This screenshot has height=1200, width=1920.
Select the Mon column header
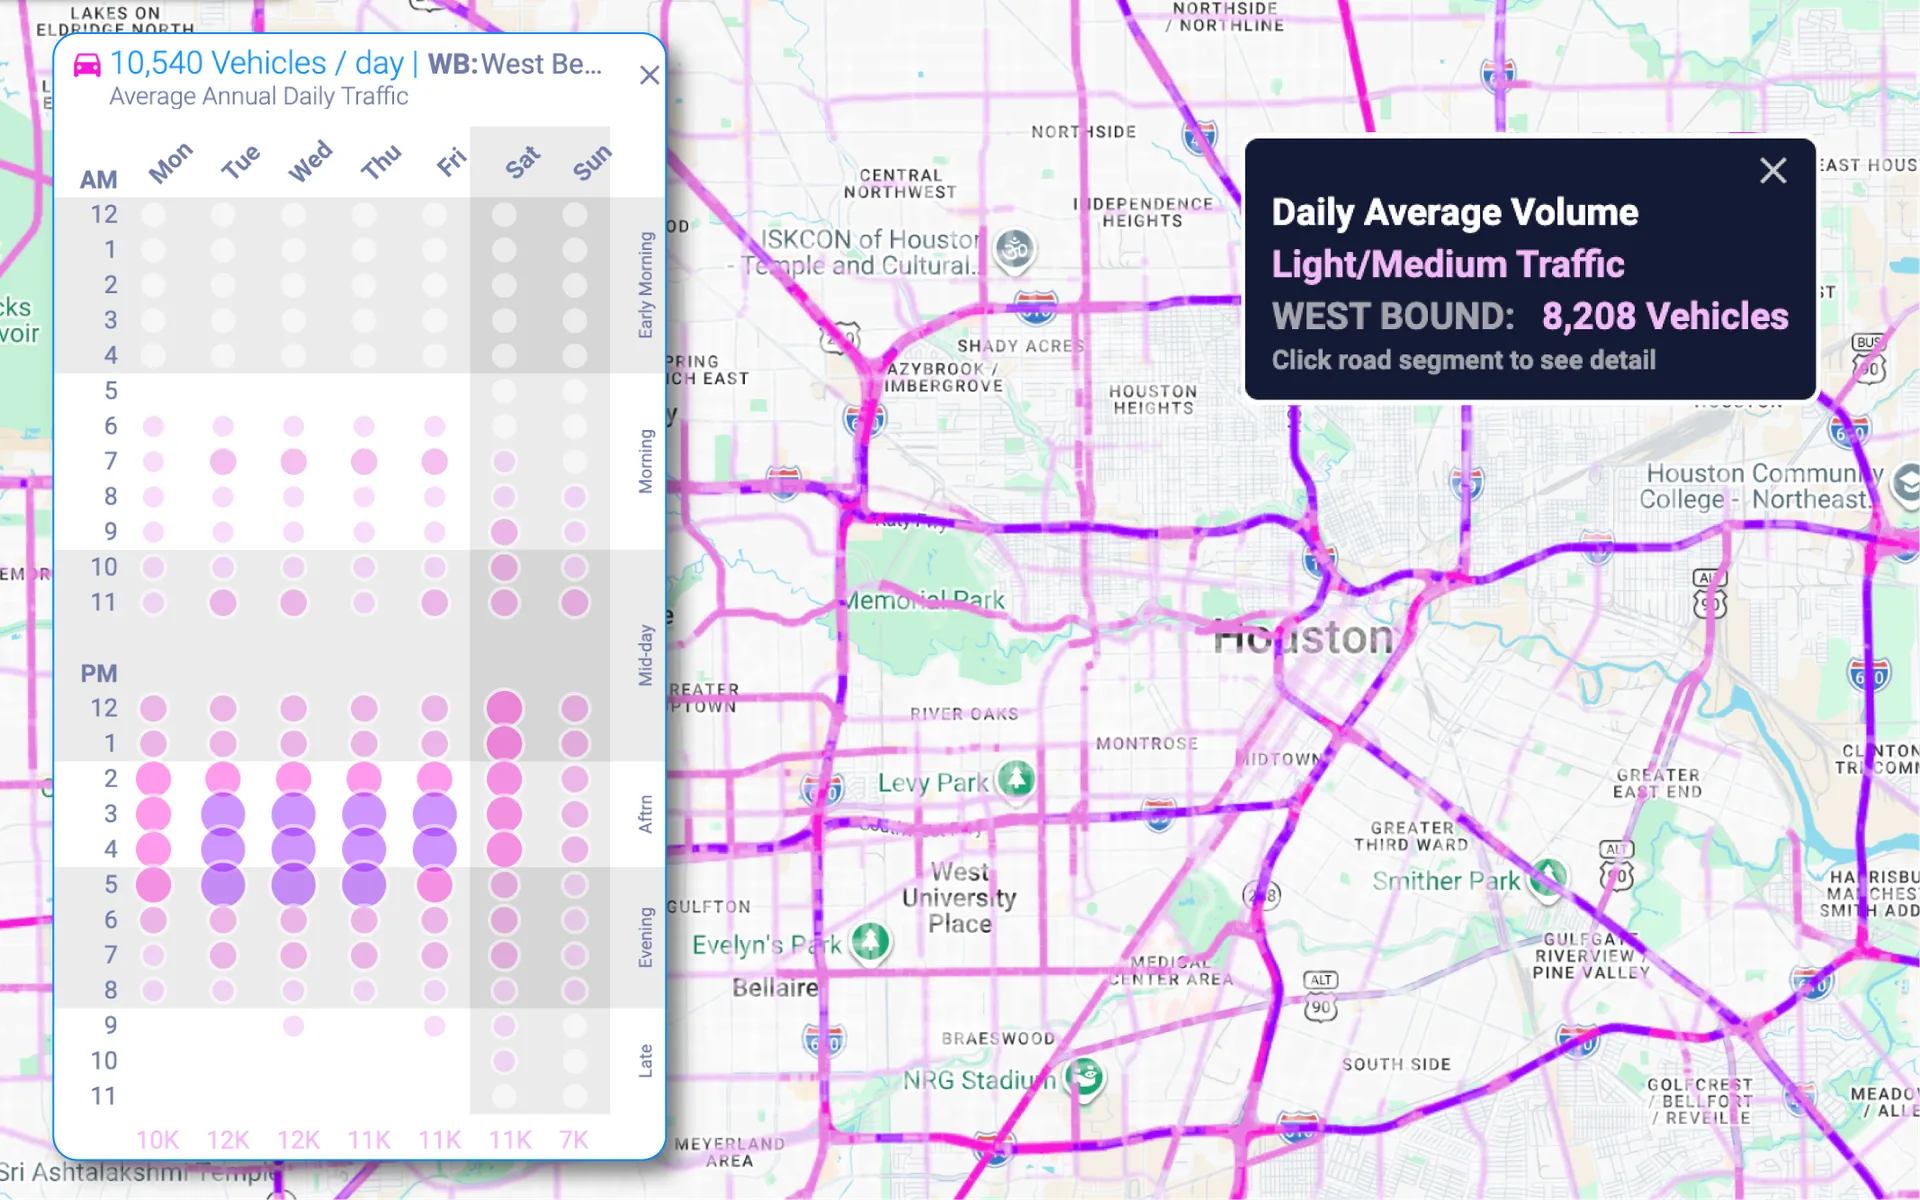170,162
